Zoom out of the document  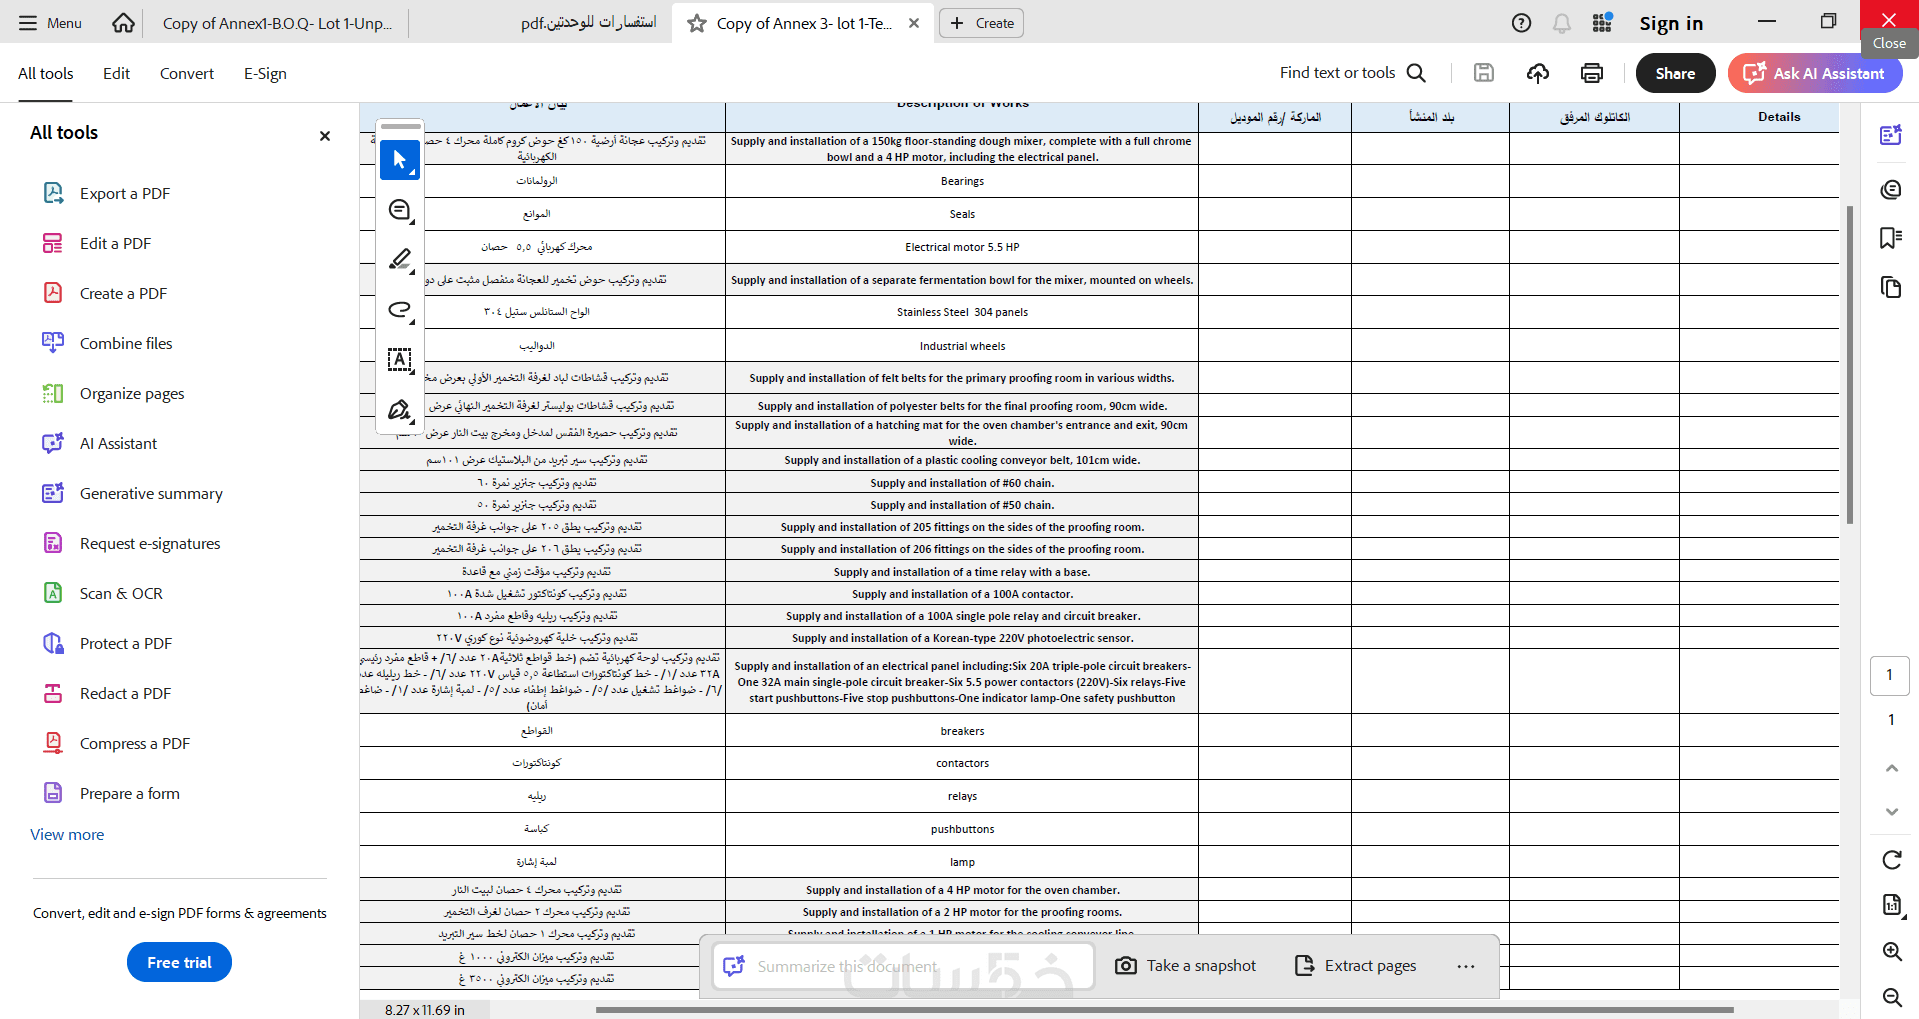1892,997
